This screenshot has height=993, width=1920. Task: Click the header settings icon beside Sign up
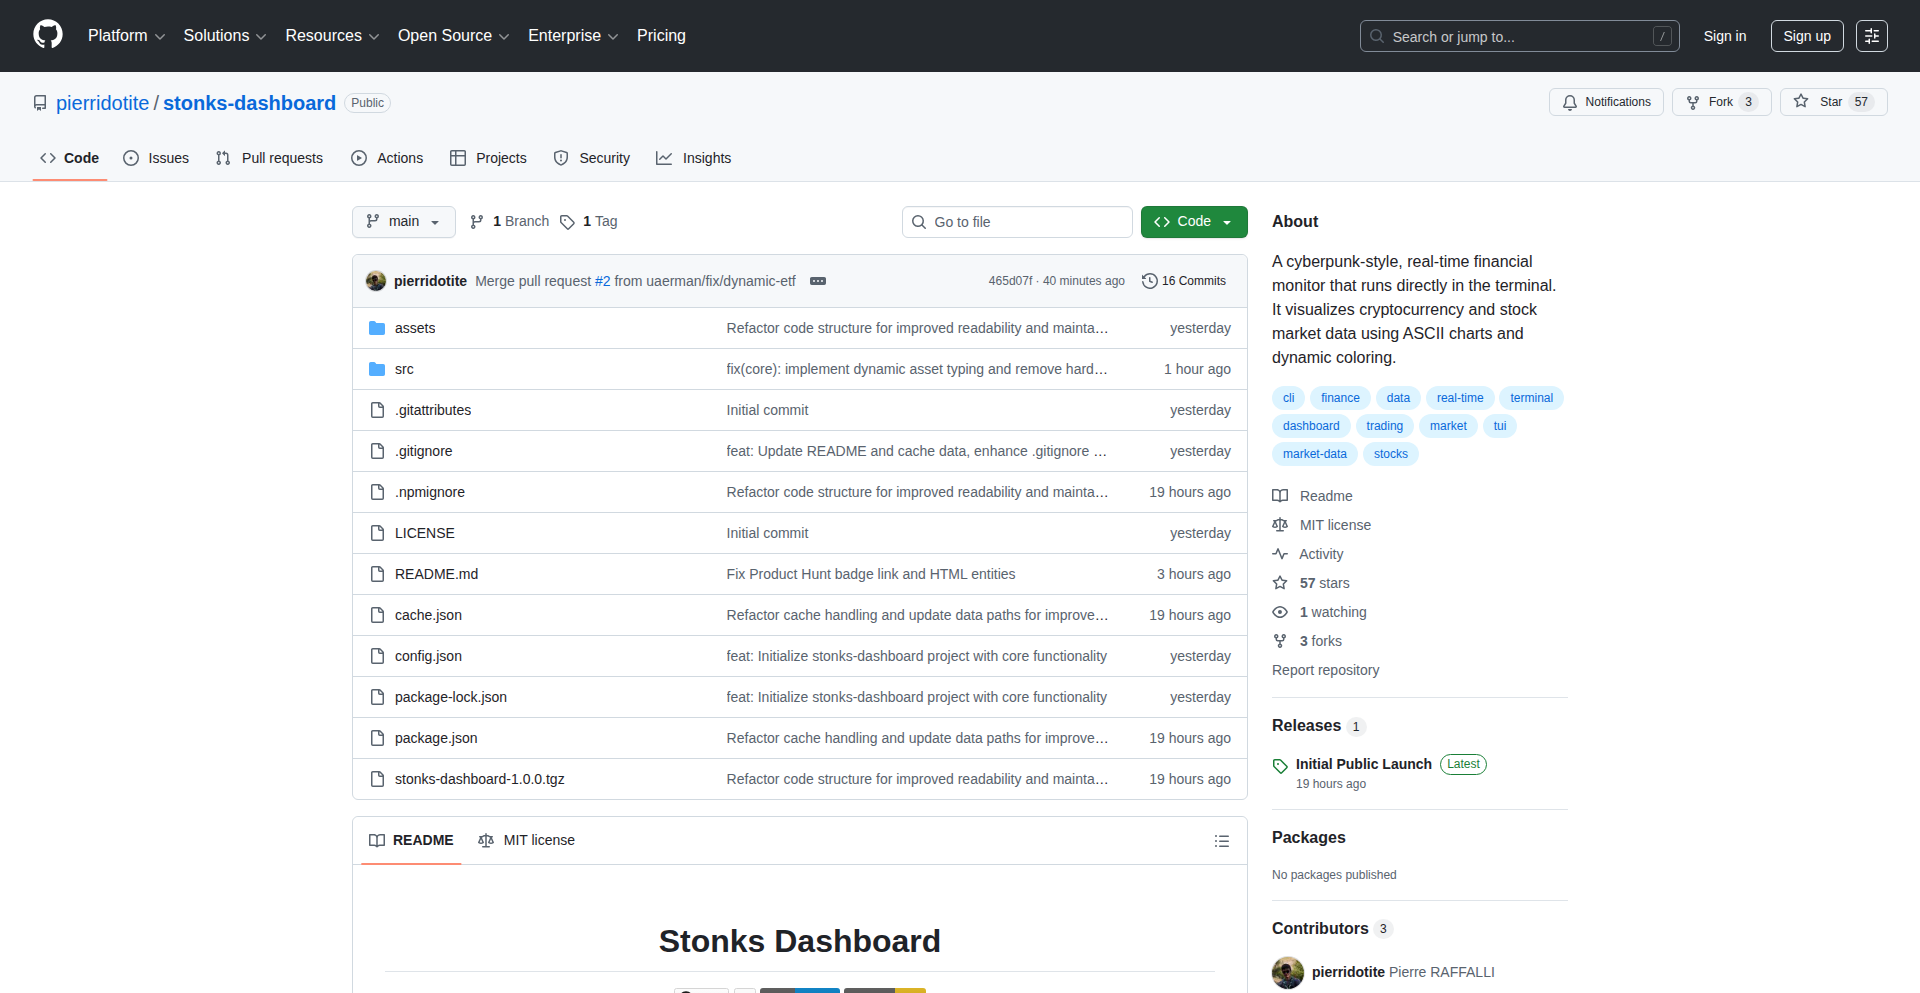[x=1871, y=36]
